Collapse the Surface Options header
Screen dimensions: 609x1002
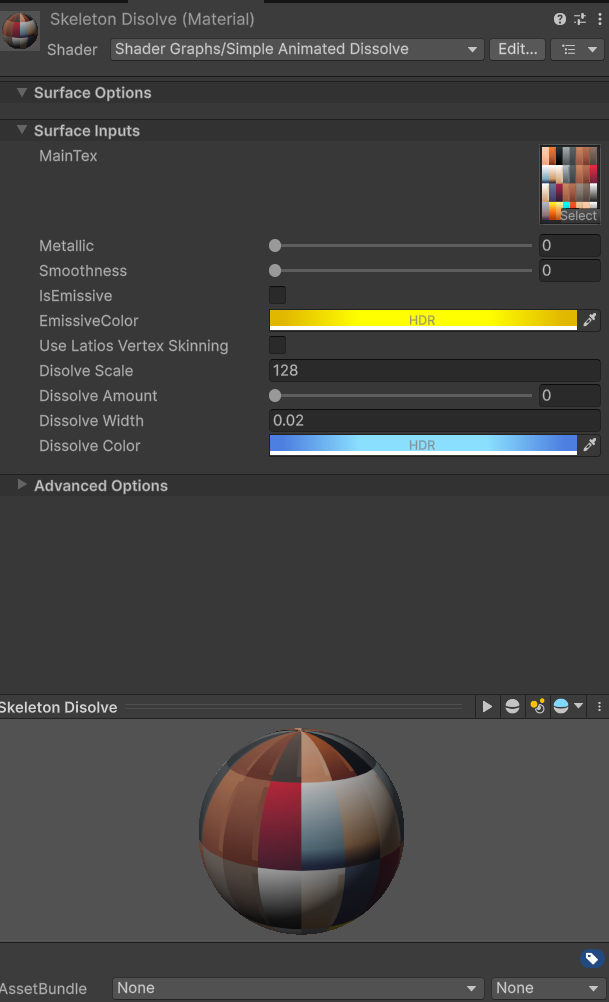coord(21,92)
